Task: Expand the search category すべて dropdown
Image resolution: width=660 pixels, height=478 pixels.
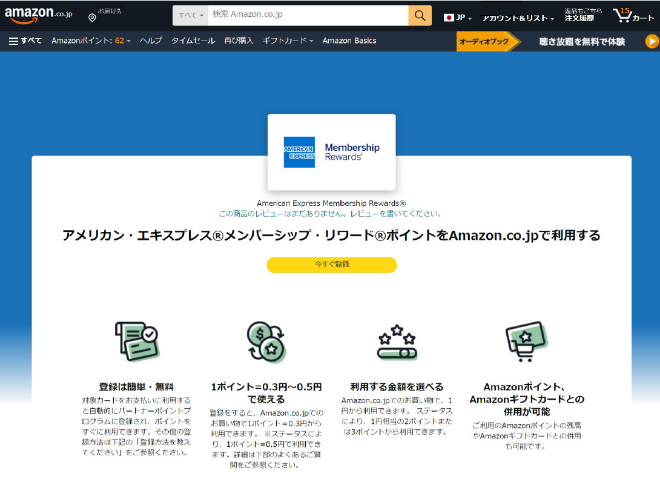Action: (190, 16)
